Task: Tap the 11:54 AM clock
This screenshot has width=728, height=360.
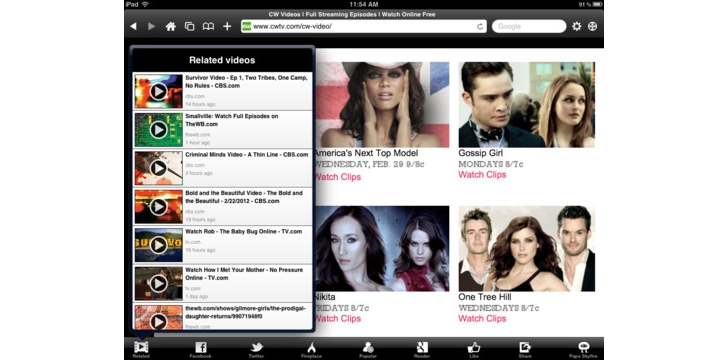Action: [x=364, y=4]
